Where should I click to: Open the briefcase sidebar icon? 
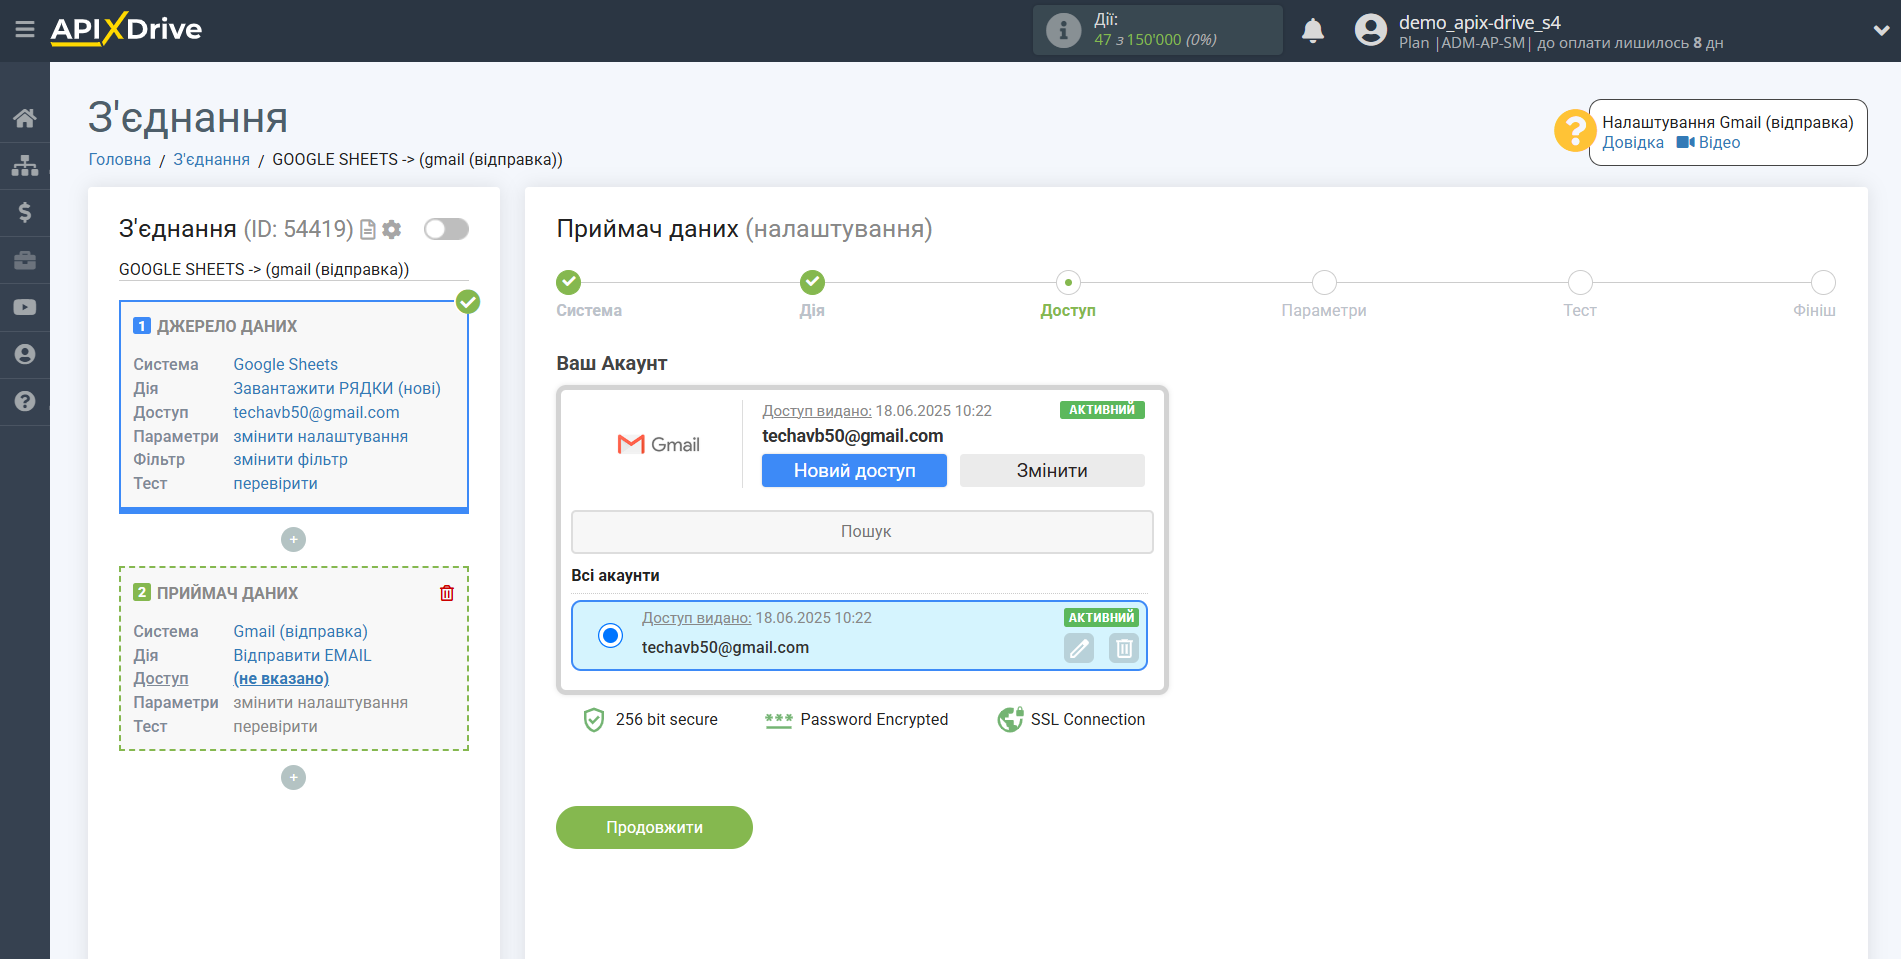tap(25, 260)
